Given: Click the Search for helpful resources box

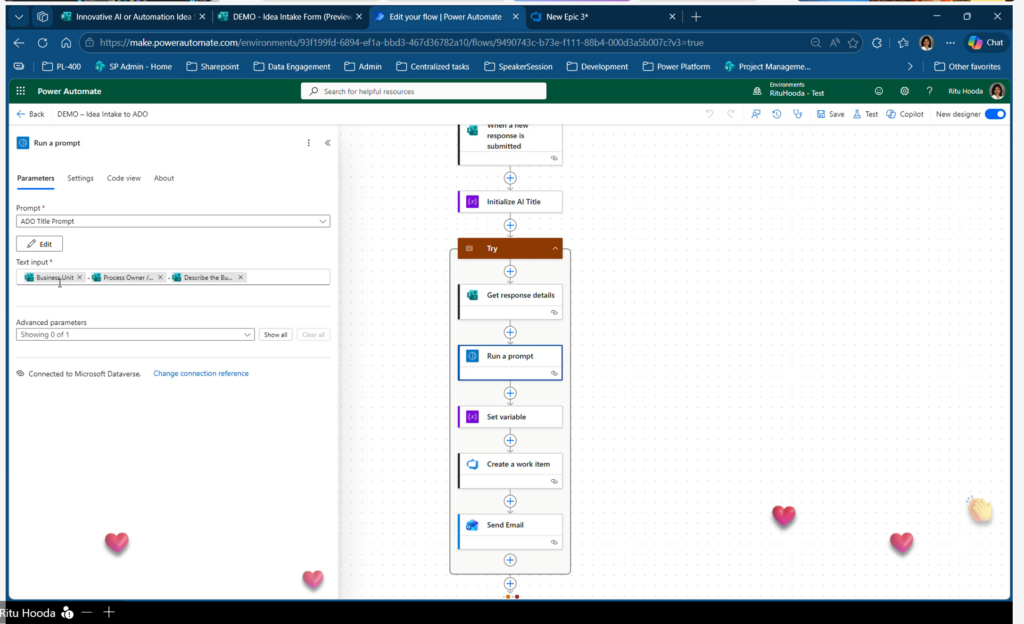Looking at the screenshot, I should (423, 91).
